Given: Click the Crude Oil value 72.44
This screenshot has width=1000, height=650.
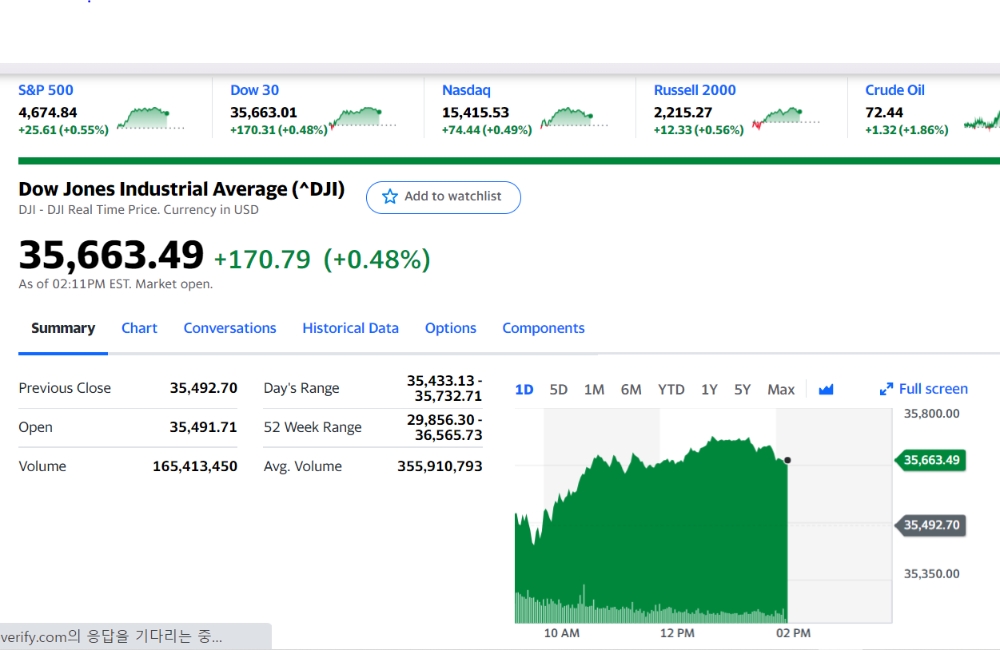Looking at the screenshot, I should 884,112.
